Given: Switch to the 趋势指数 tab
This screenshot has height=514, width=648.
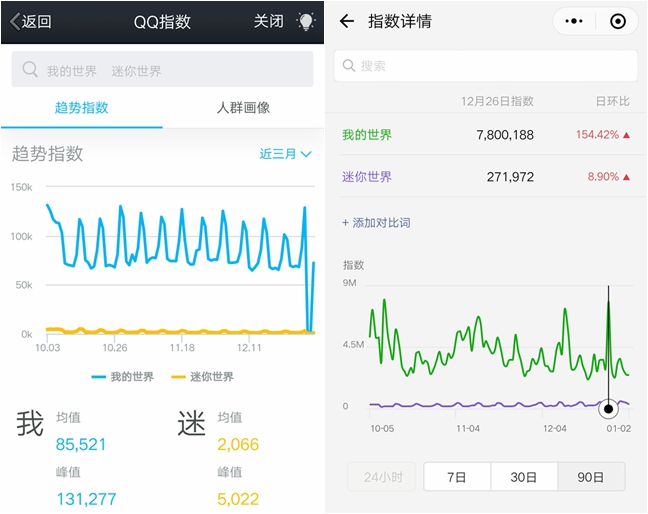Looking at the screenshot, I should coord(81,108).
